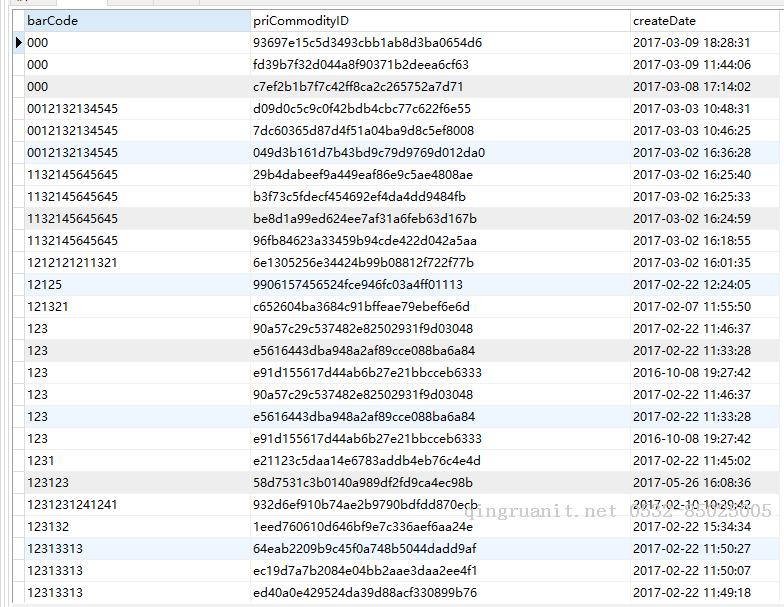Click date cell 2017-03-02 16:18:55
Image resolution: width=784 pixels, height=607 pixels.
pyautogui.click(x=691, y=241)
